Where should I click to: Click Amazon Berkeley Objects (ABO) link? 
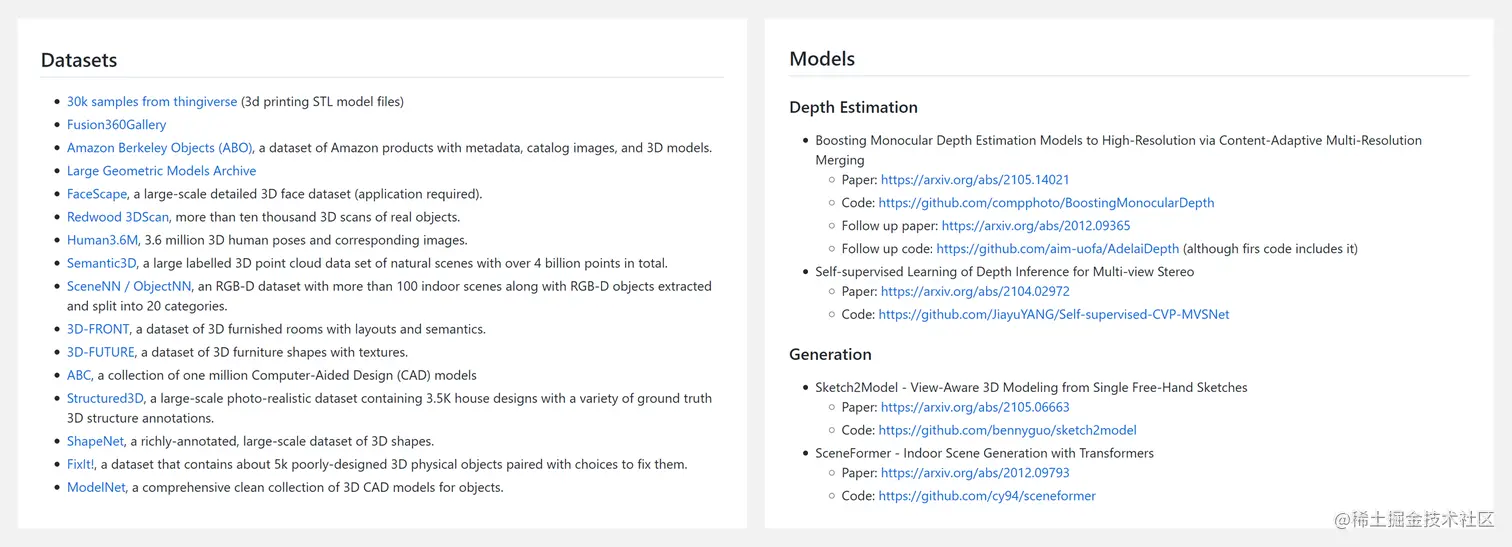point(160,148)
